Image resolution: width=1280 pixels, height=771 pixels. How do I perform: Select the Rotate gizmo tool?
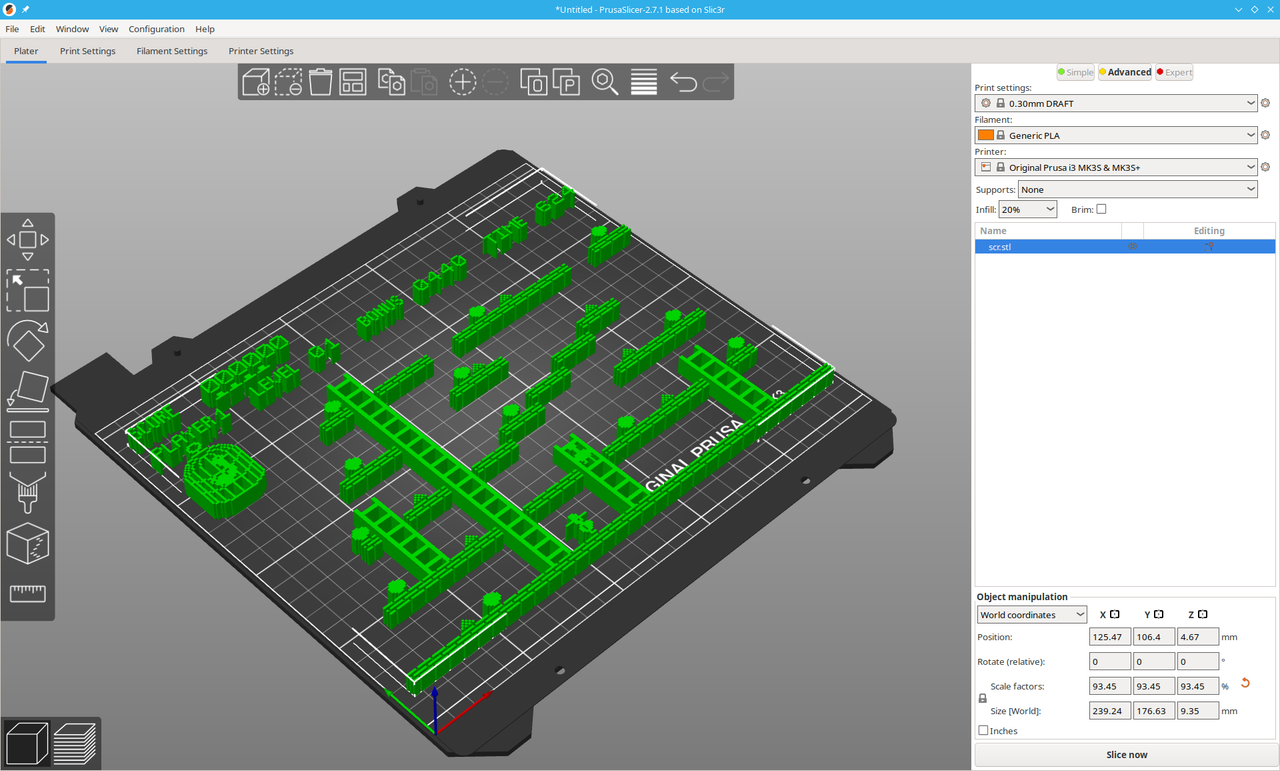click(x=28, y=342)
